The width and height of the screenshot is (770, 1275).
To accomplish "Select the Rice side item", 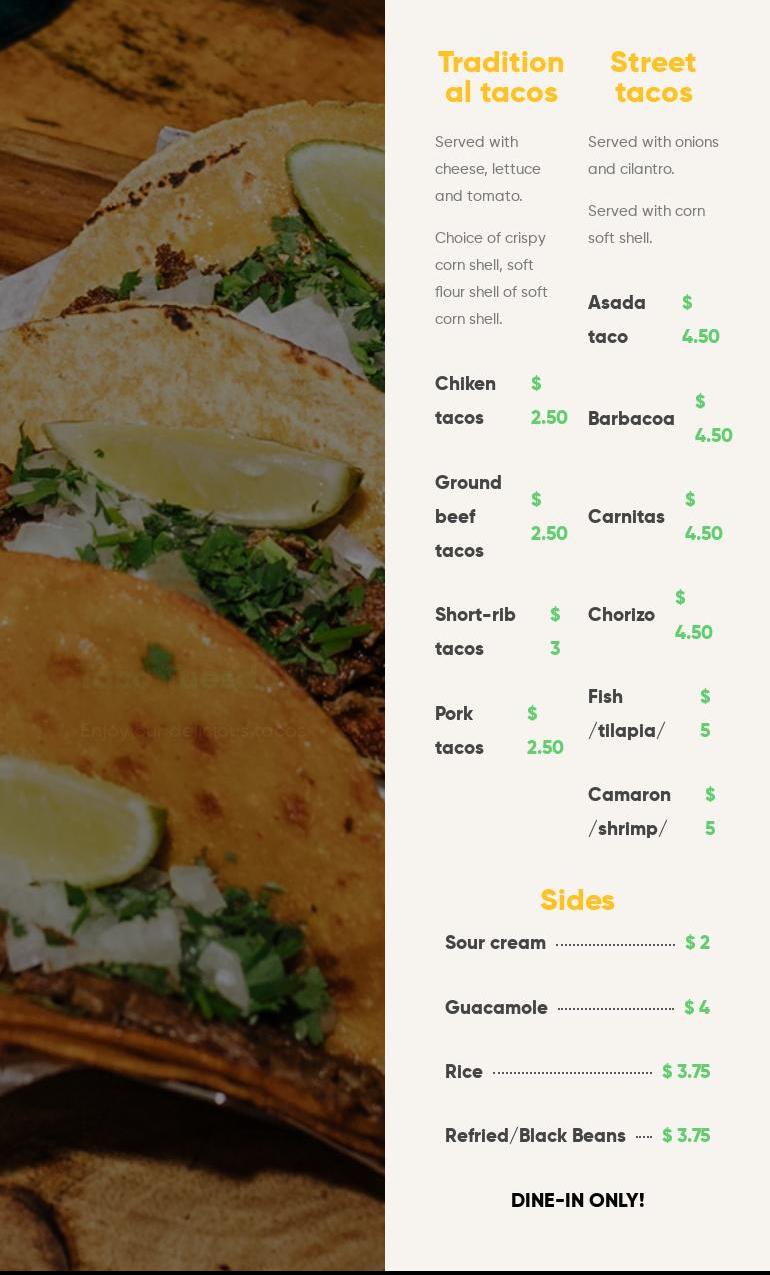I will pyautogui.click(x=464, y=1072).
